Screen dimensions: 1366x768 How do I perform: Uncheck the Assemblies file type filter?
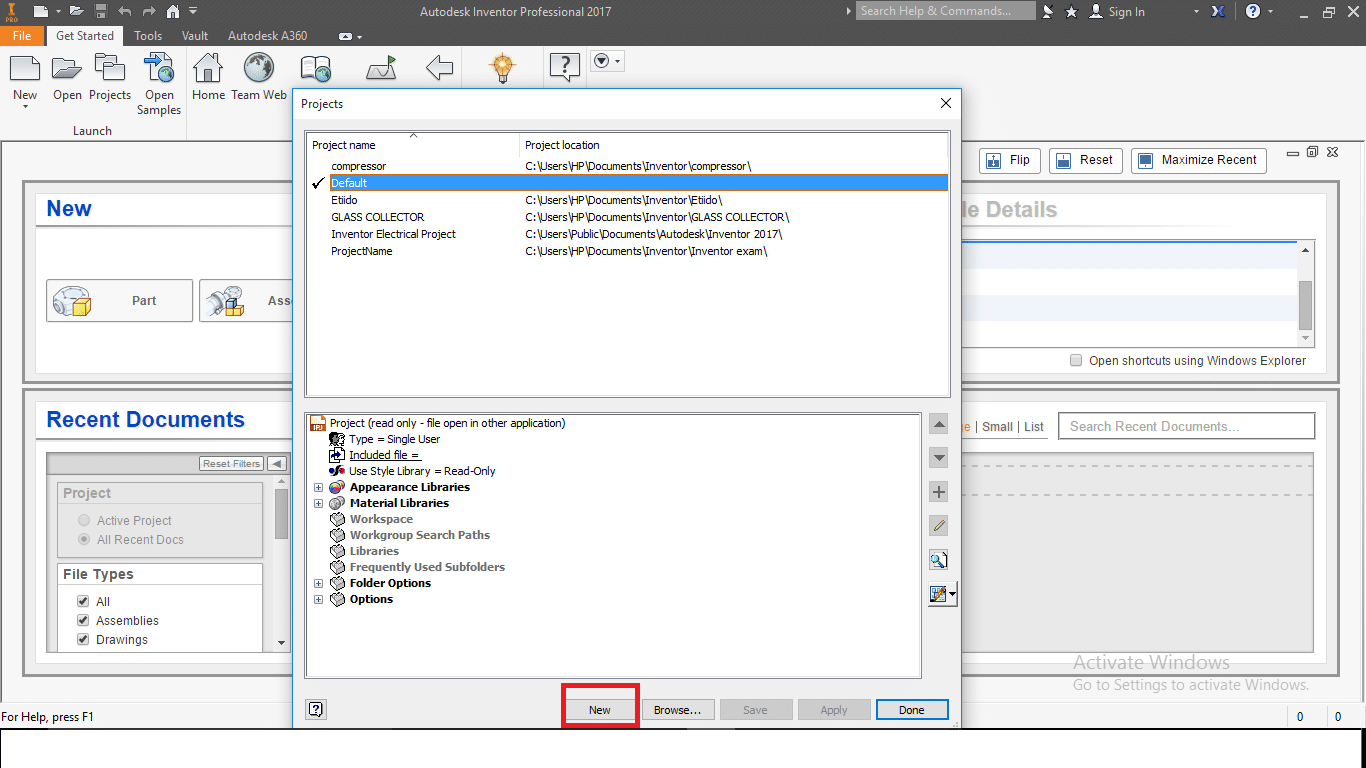pyautogui.click(x=83, y=620)
